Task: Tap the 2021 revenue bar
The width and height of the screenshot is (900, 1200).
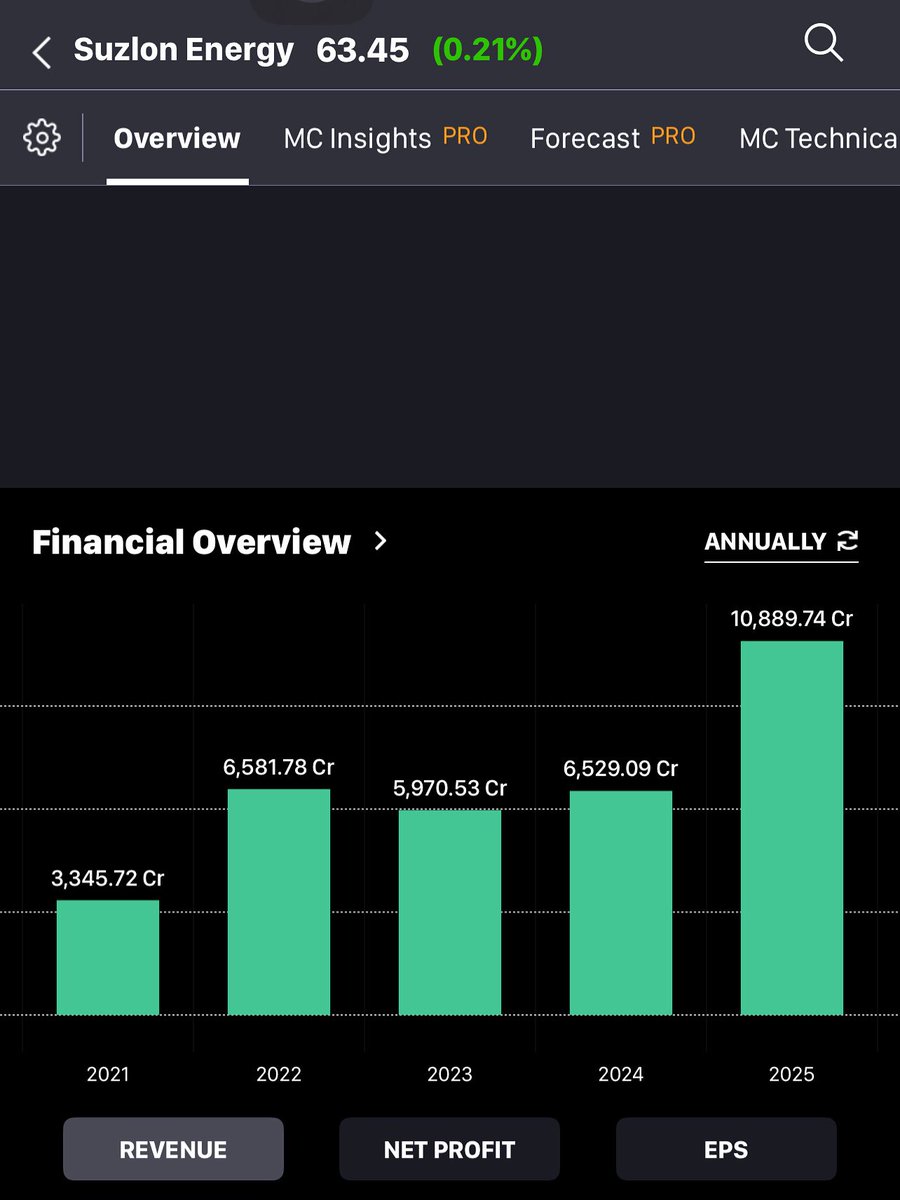Action: [108, 958]
